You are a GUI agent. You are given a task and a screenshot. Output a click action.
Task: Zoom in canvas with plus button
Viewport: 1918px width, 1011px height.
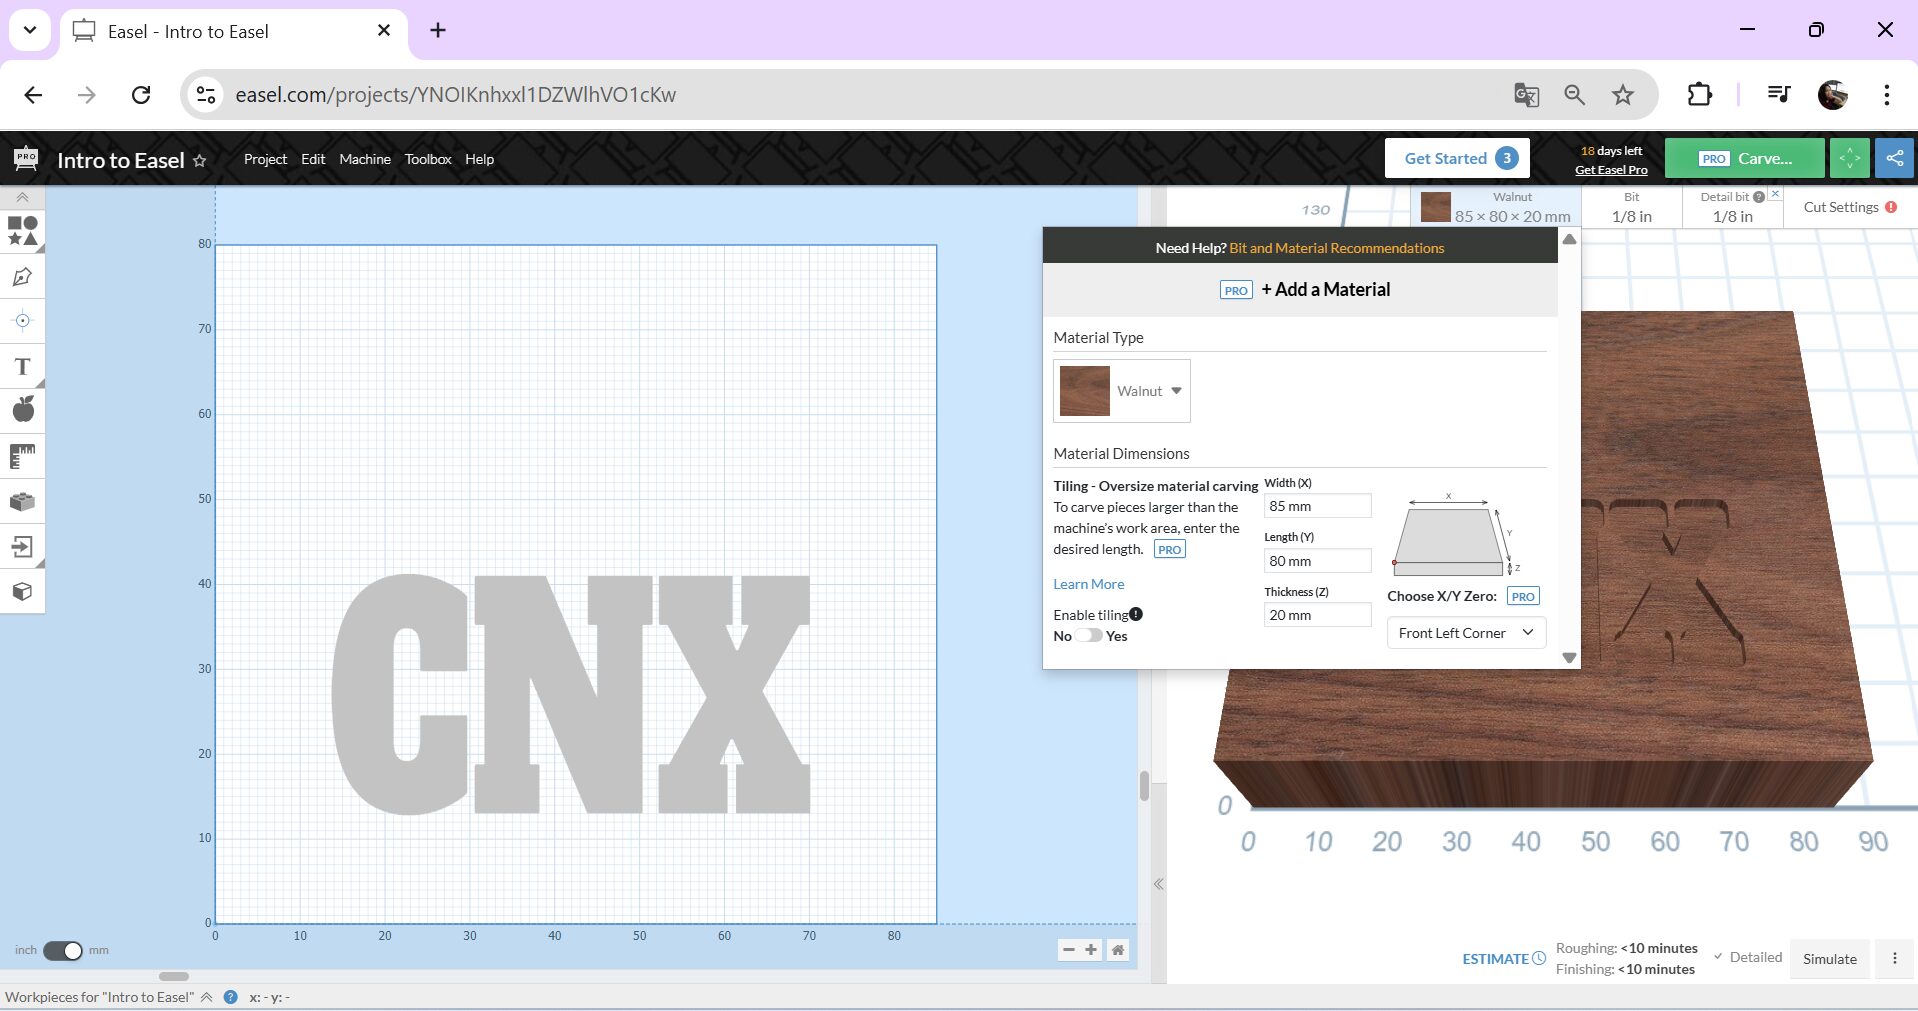coord(1092,950)
